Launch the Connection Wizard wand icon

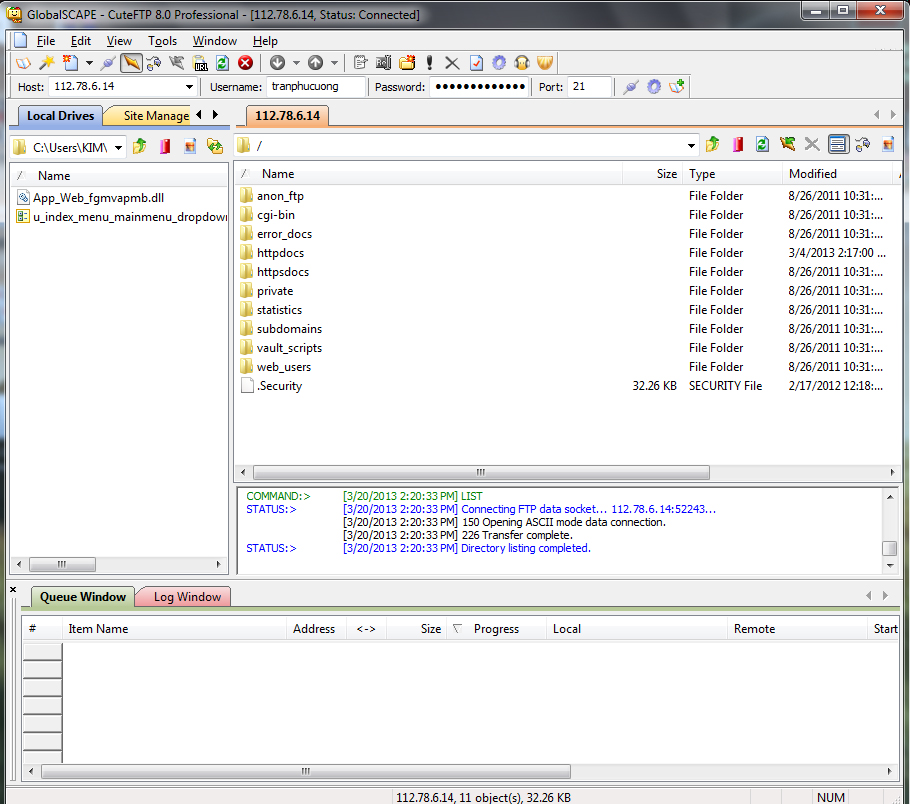coord(47,63)
